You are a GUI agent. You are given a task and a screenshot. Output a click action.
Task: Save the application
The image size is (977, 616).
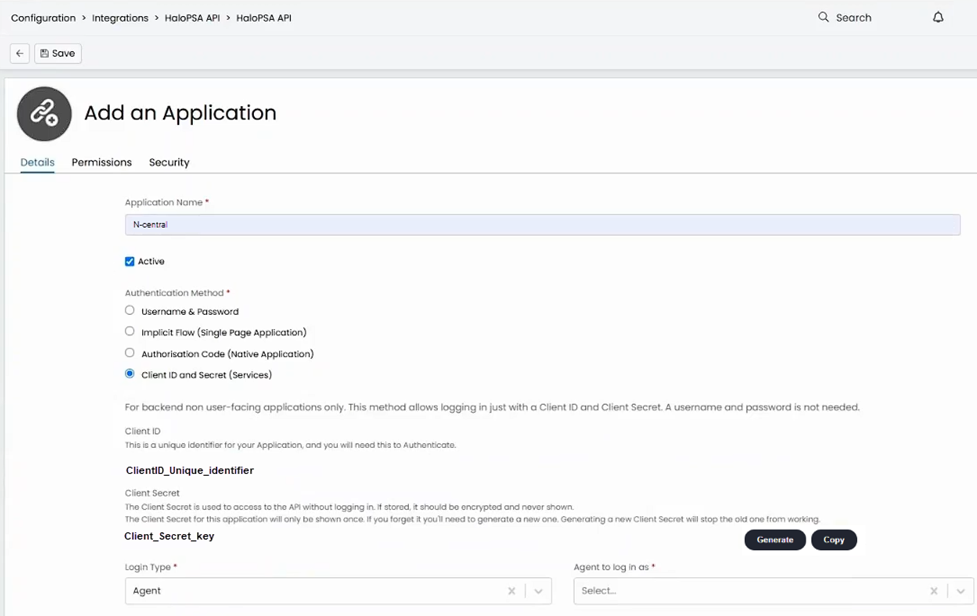point(58,54)
